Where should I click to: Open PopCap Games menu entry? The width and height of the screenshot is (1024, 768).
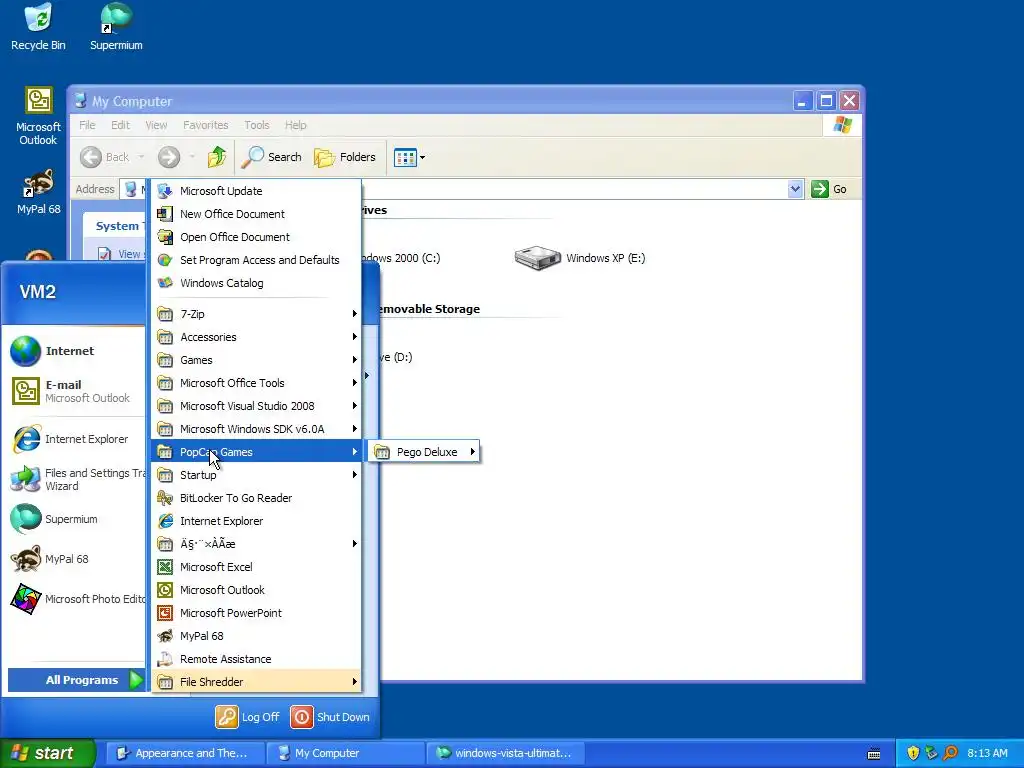[256, 452]
